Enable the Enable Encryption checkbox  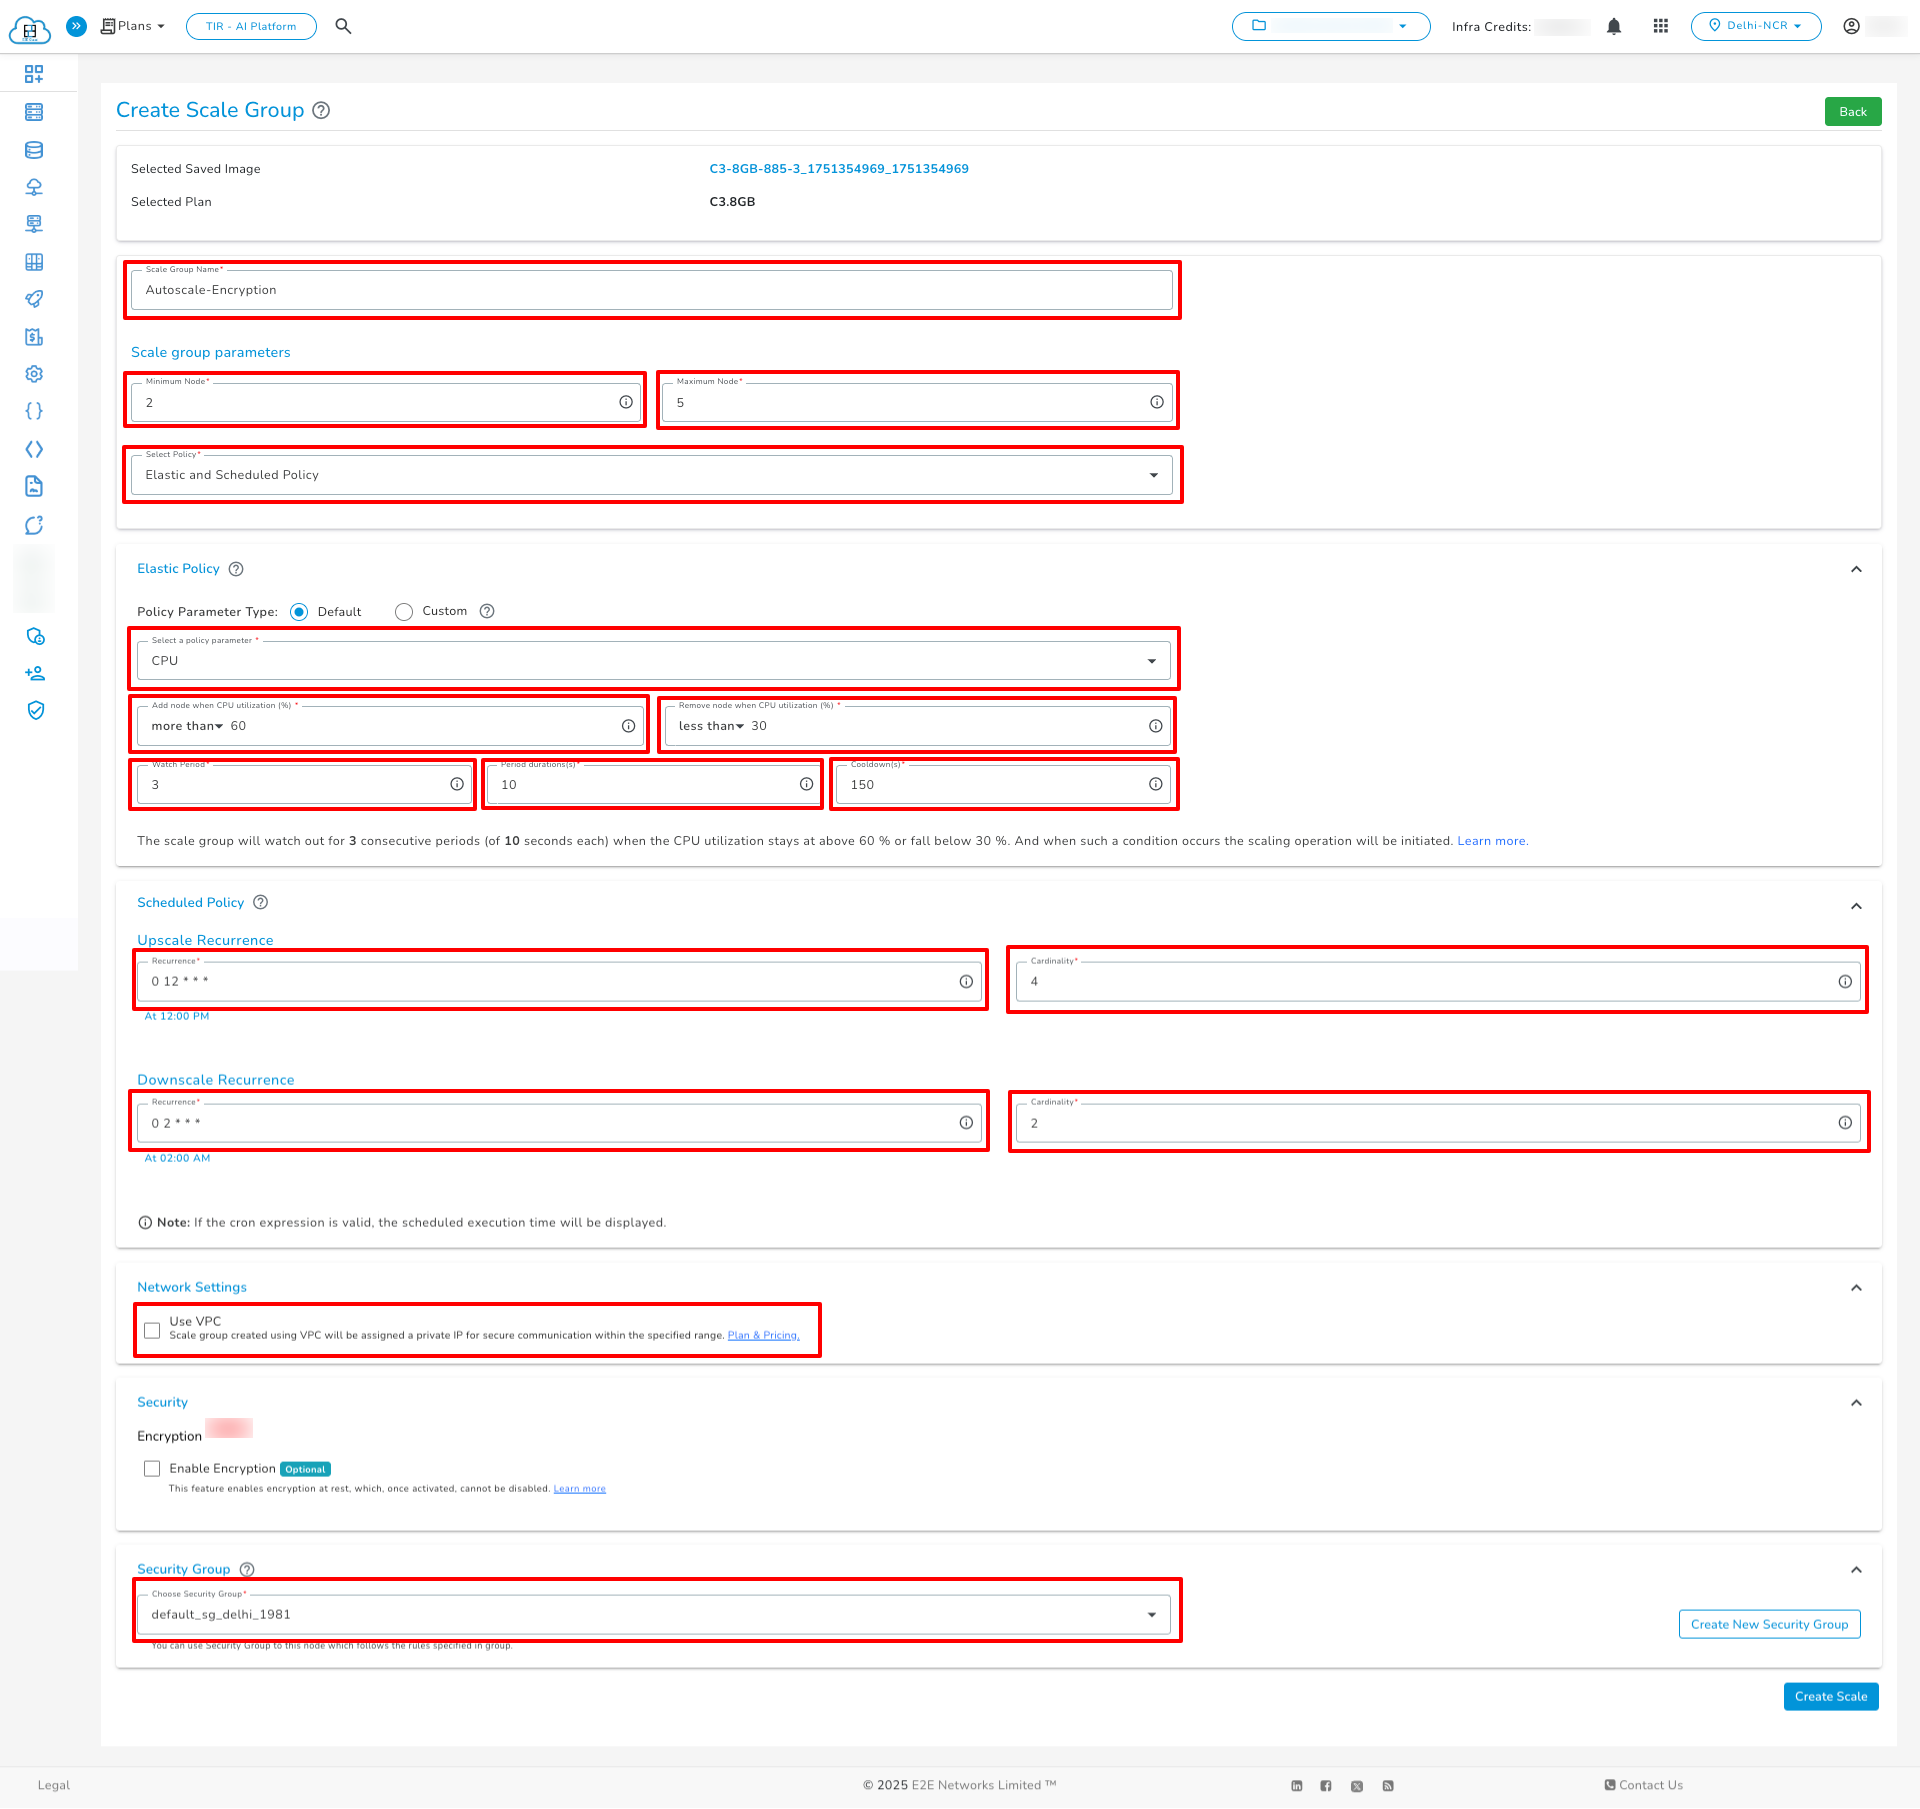tap(152, 1468)
